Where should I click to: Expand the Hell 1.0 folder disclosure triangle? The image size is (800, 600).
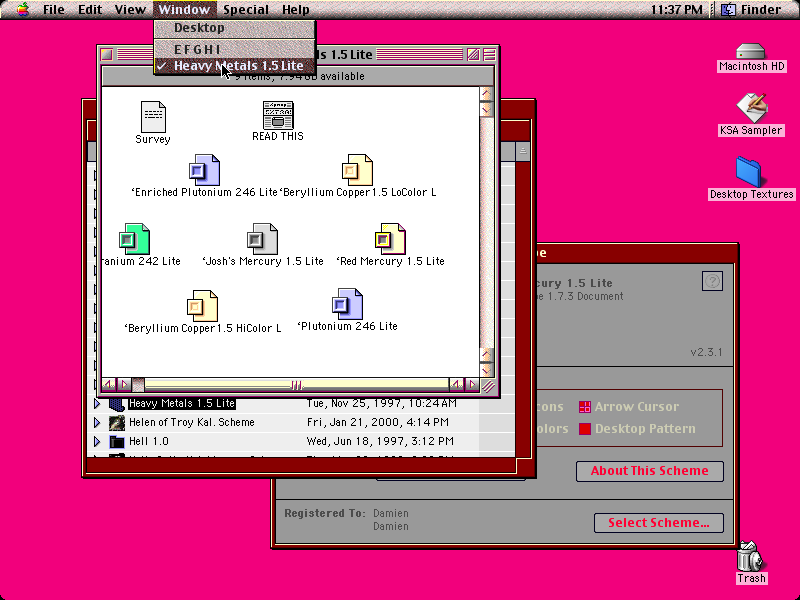(97, 441)
